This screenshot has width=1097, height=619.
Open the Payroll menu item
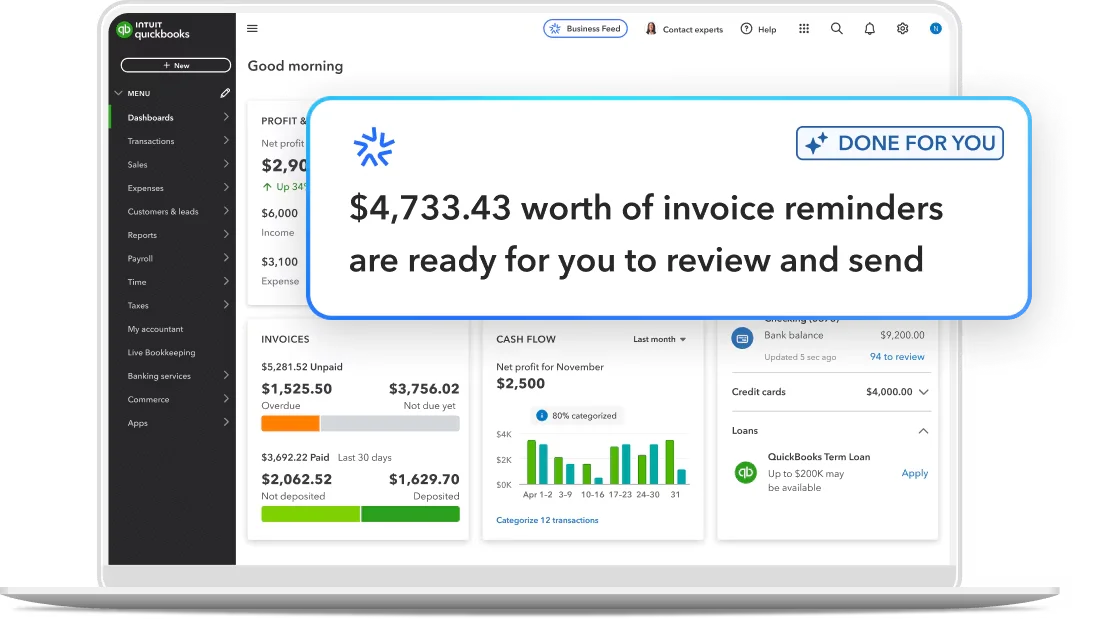tap(145, 258)
